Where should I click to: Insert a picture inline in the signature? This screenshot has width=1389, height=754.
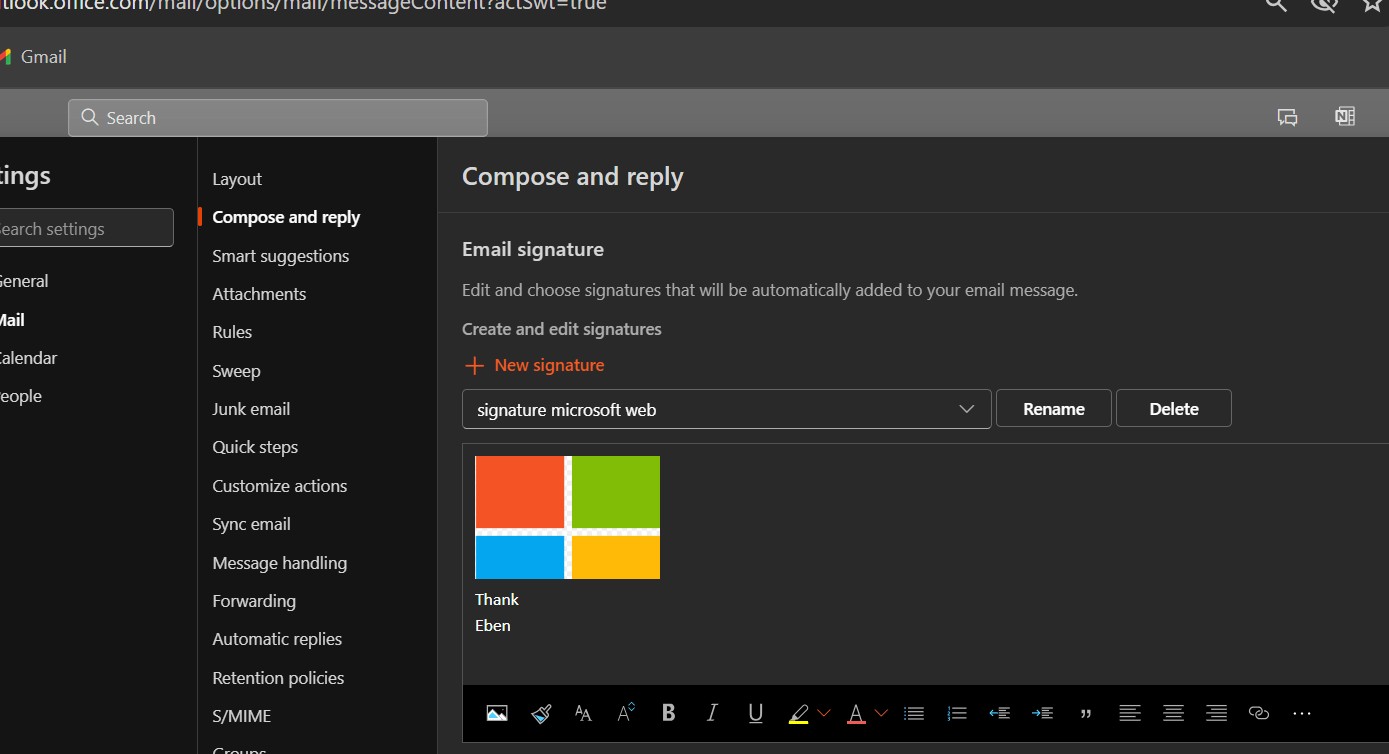pyautogui.click(x=497, y=713)
